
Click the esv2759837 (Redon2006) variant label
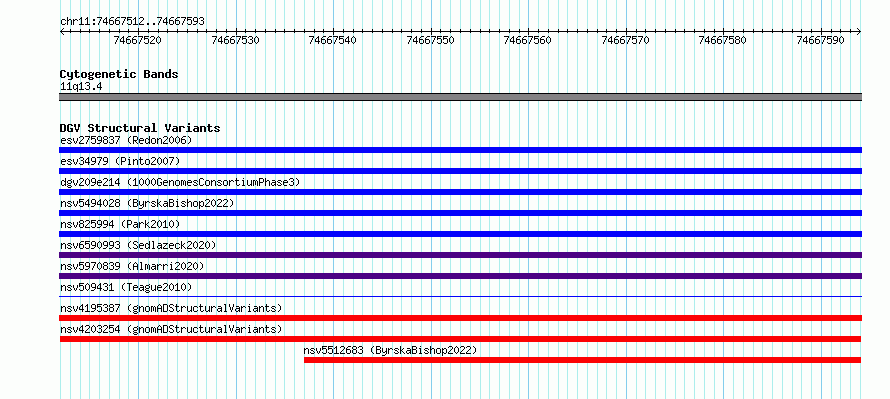(126, 140)
